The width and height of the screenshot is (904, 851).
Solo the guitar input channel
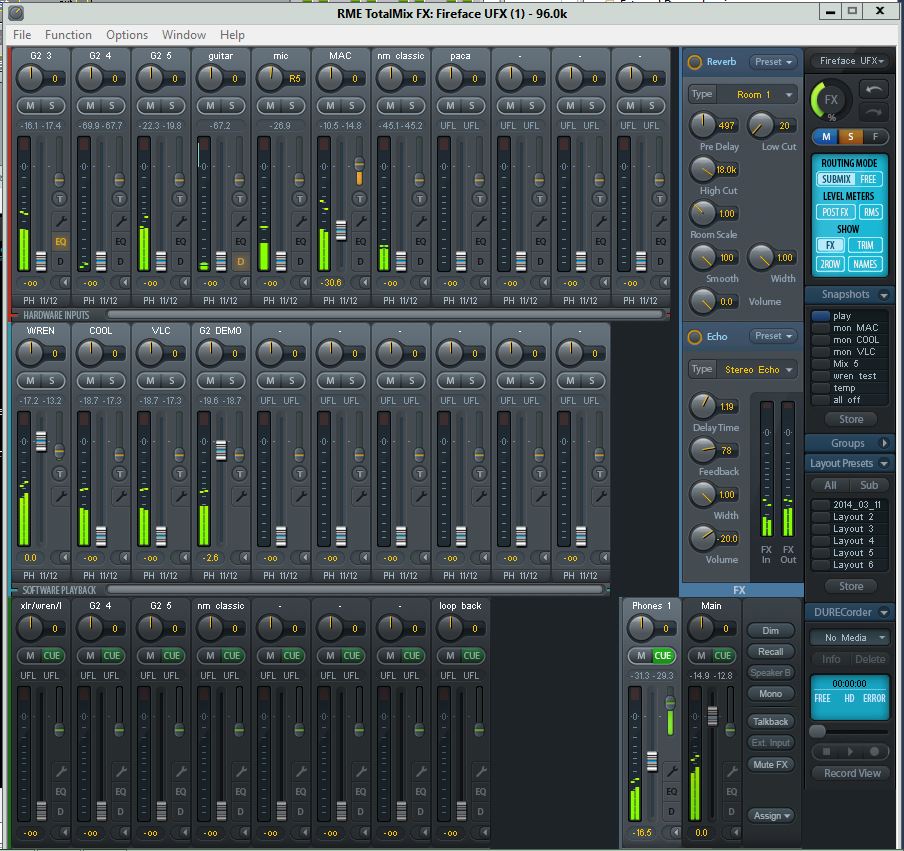[232, 106]
